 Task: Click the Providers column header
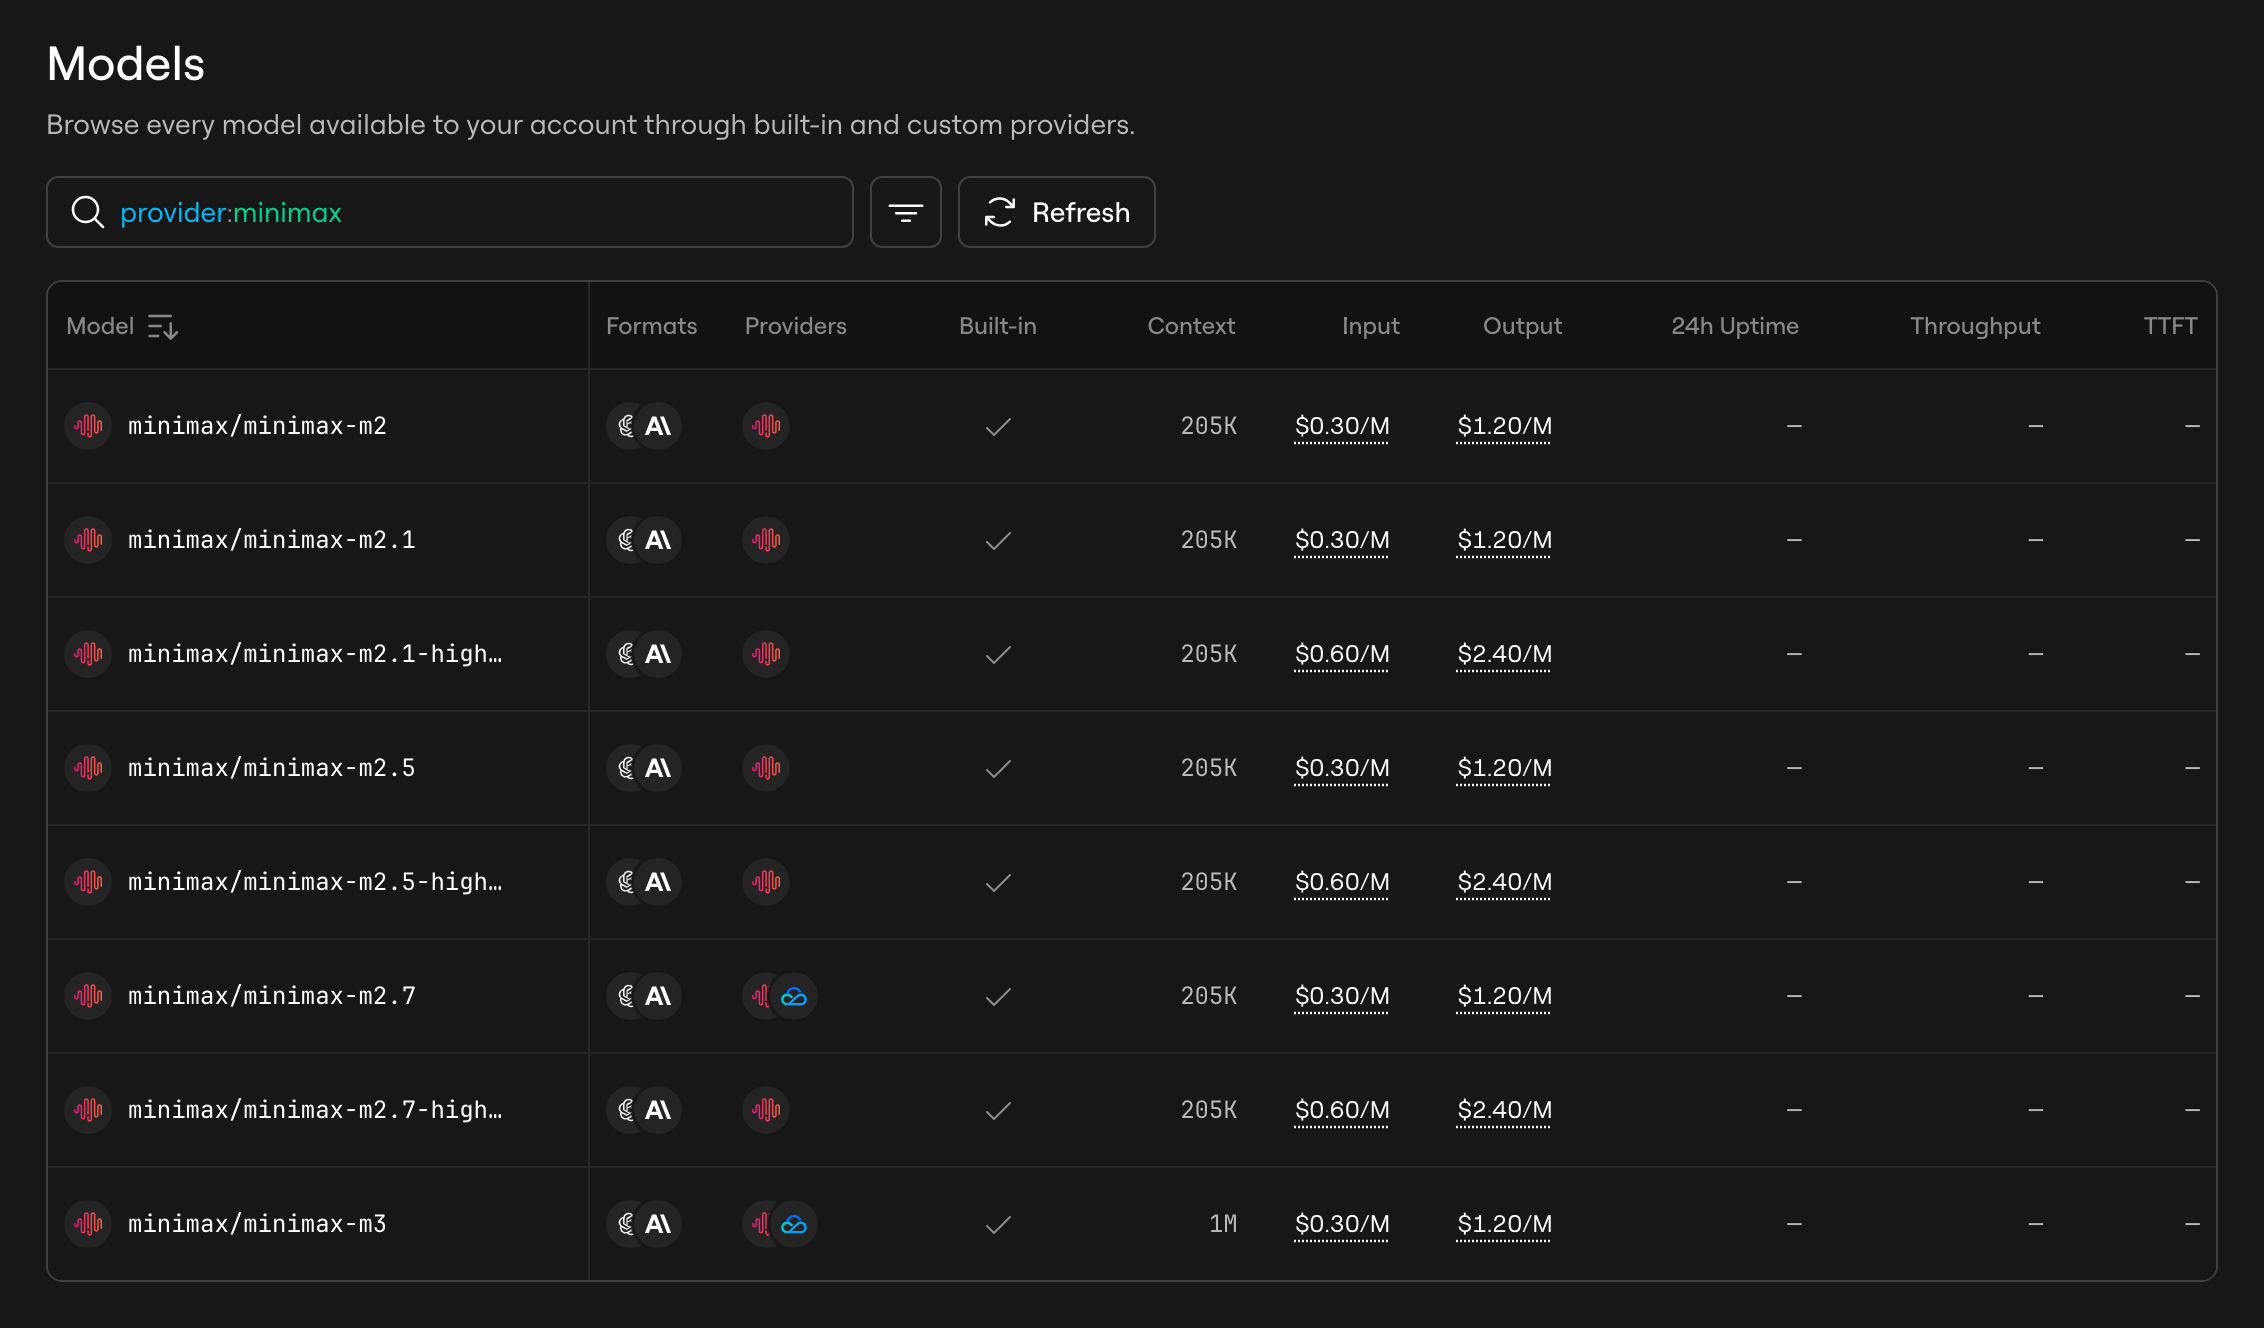tap(795, 326)
